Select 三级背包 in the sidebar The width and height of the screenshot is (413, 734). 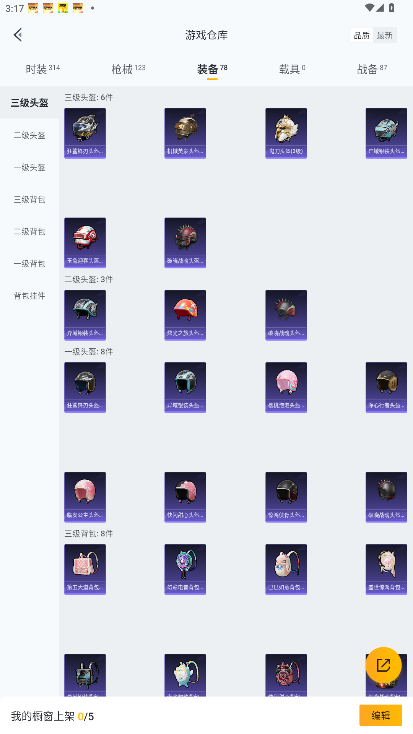(x=30, y=199)
